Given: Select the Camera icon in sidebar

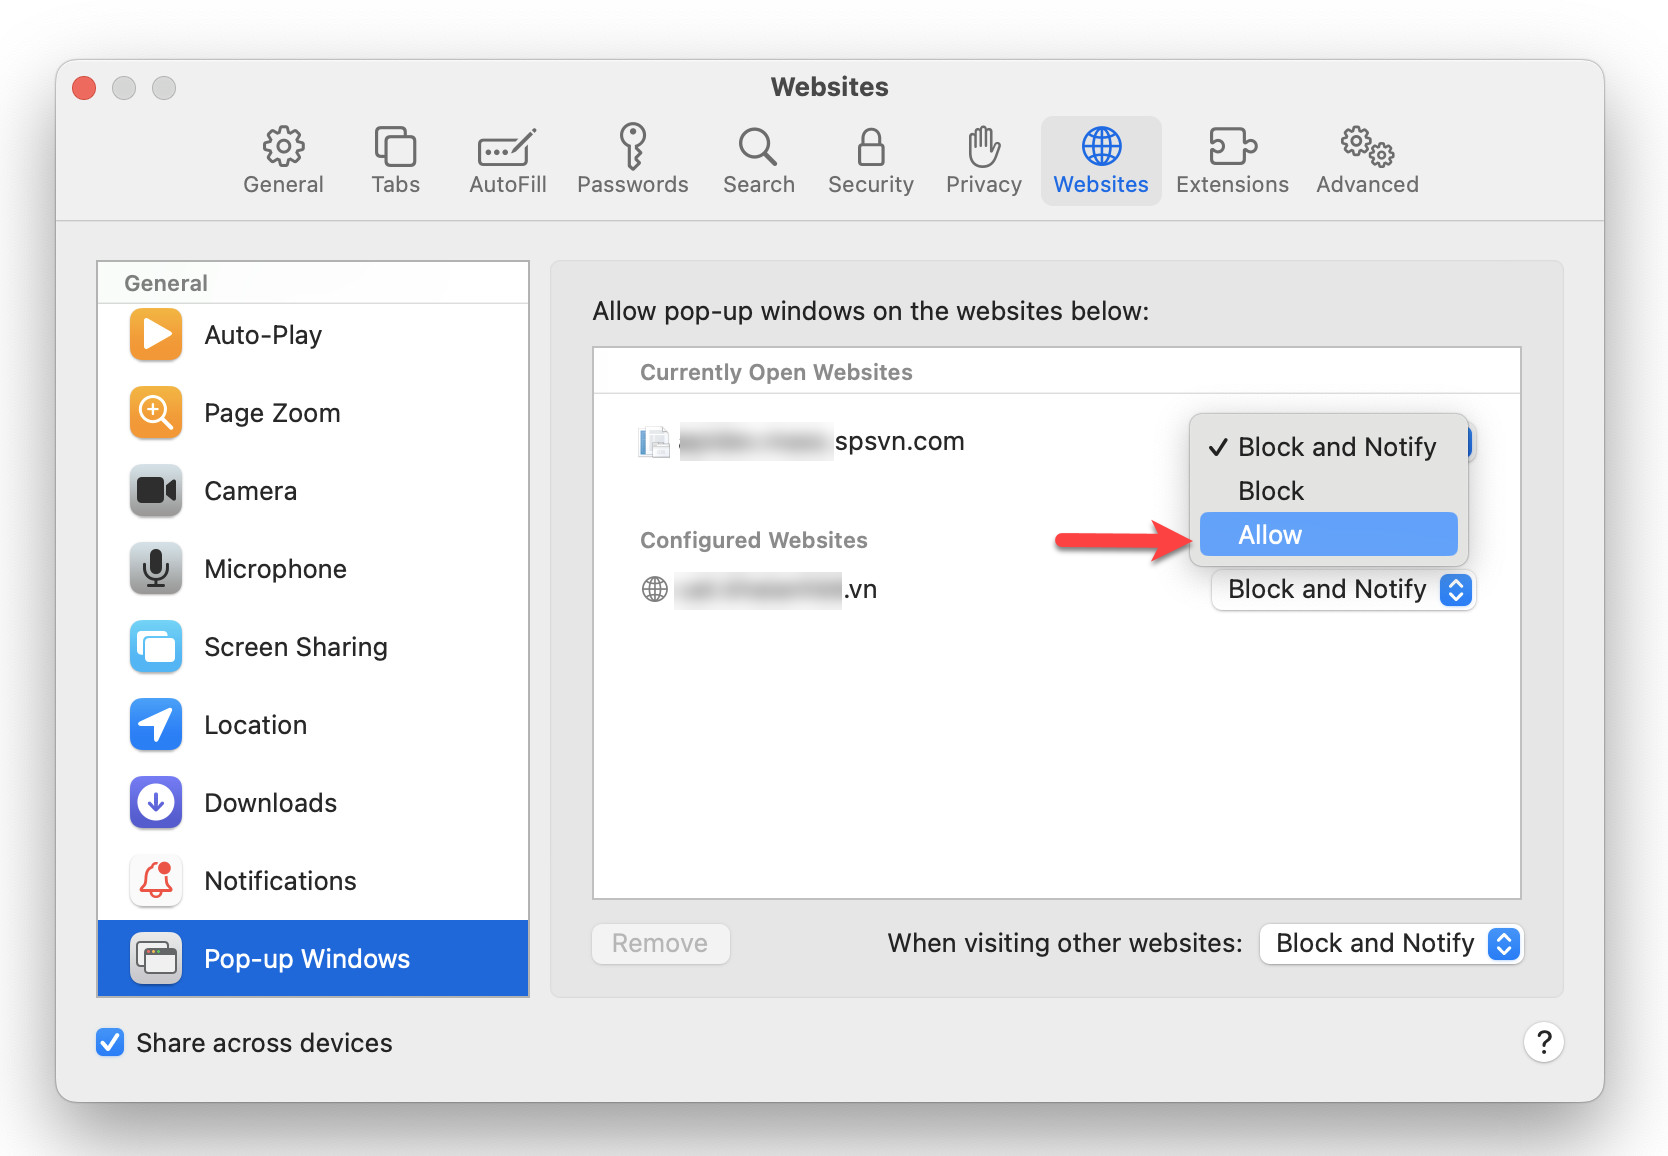Looking at the screenshot, I should pos(156,491).
